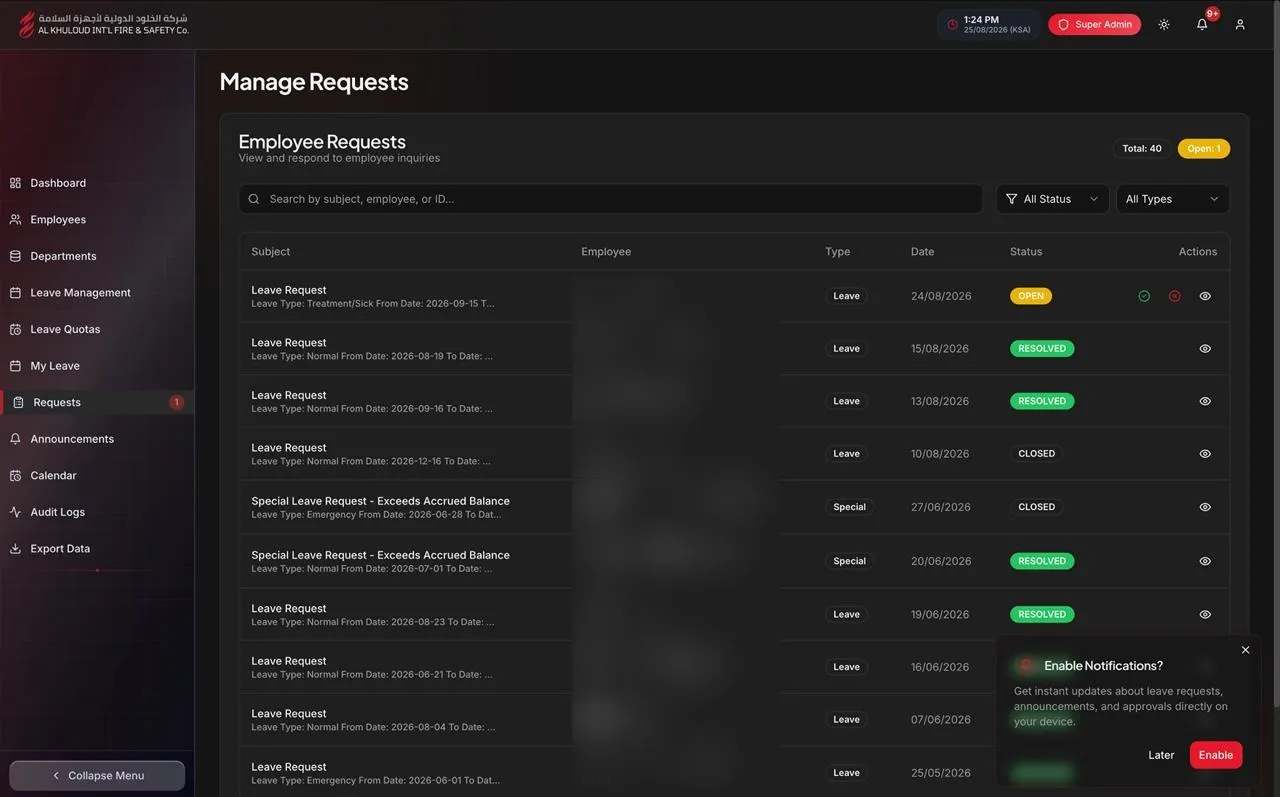Open the notifications bell in header
This screenshot has width=1280, height=797.
(x=1202, y=25)
